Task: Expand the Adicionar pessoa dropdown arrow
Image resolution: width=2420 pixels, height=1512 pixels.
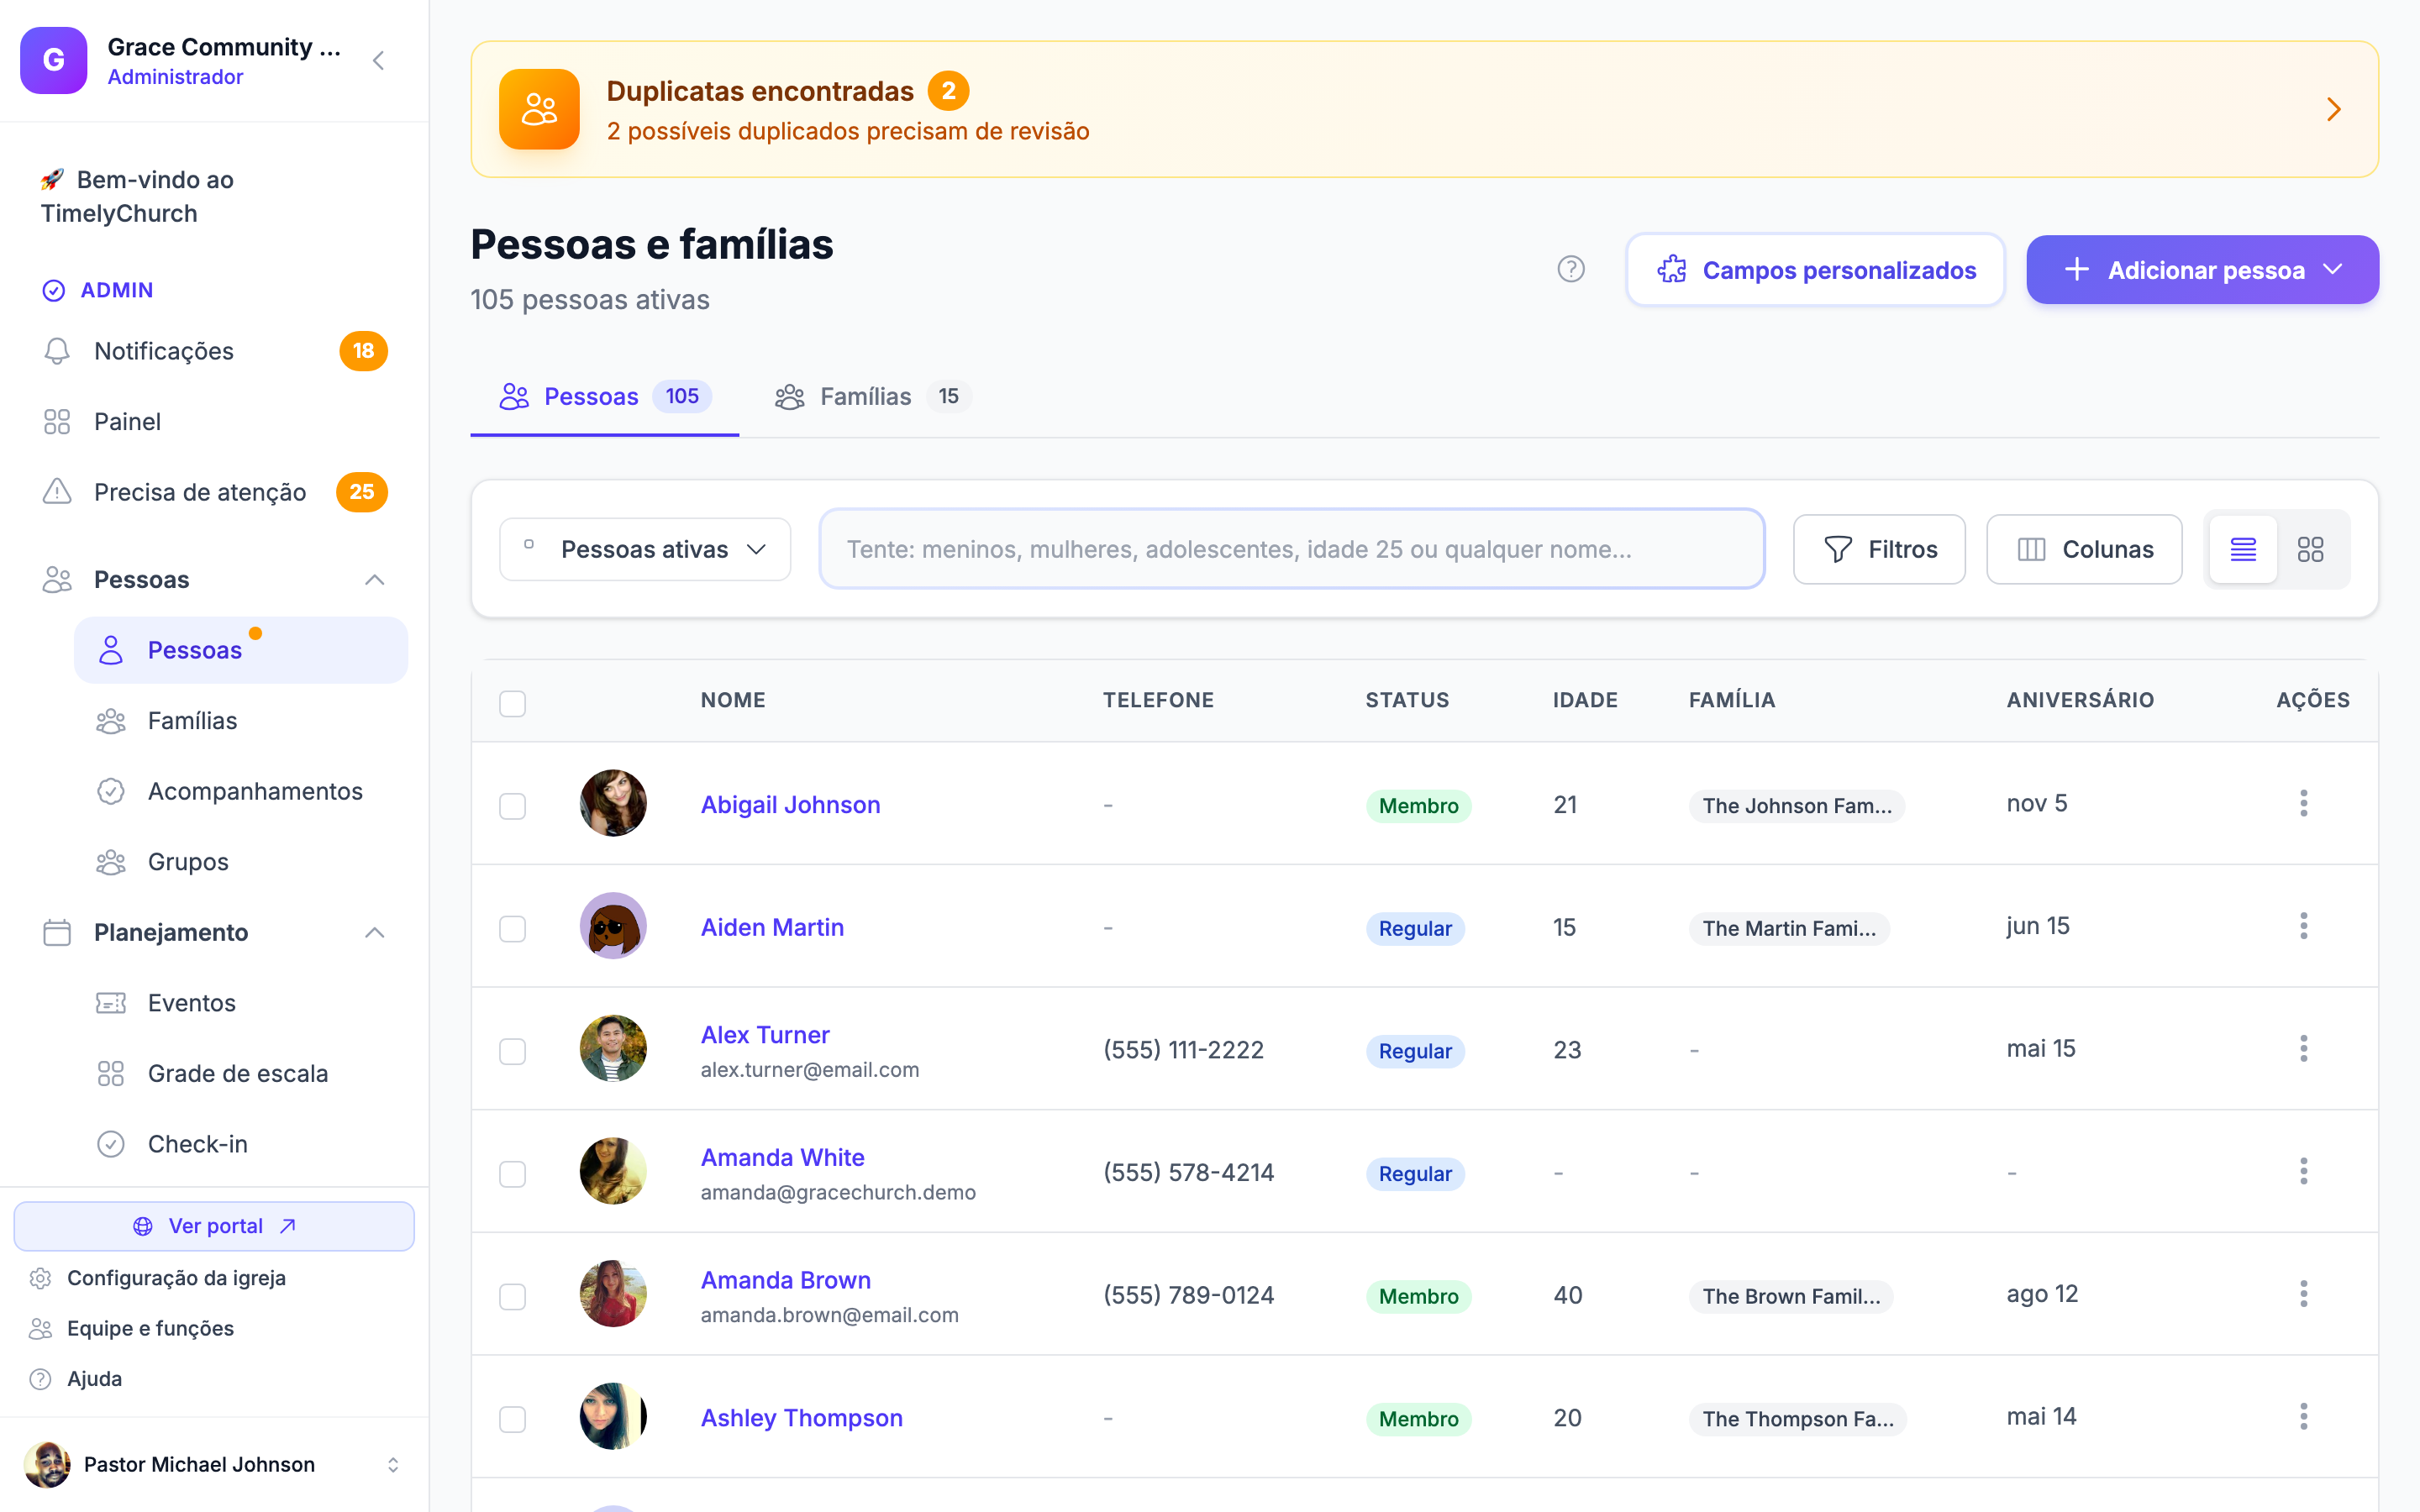Action: pos(2333,269)
